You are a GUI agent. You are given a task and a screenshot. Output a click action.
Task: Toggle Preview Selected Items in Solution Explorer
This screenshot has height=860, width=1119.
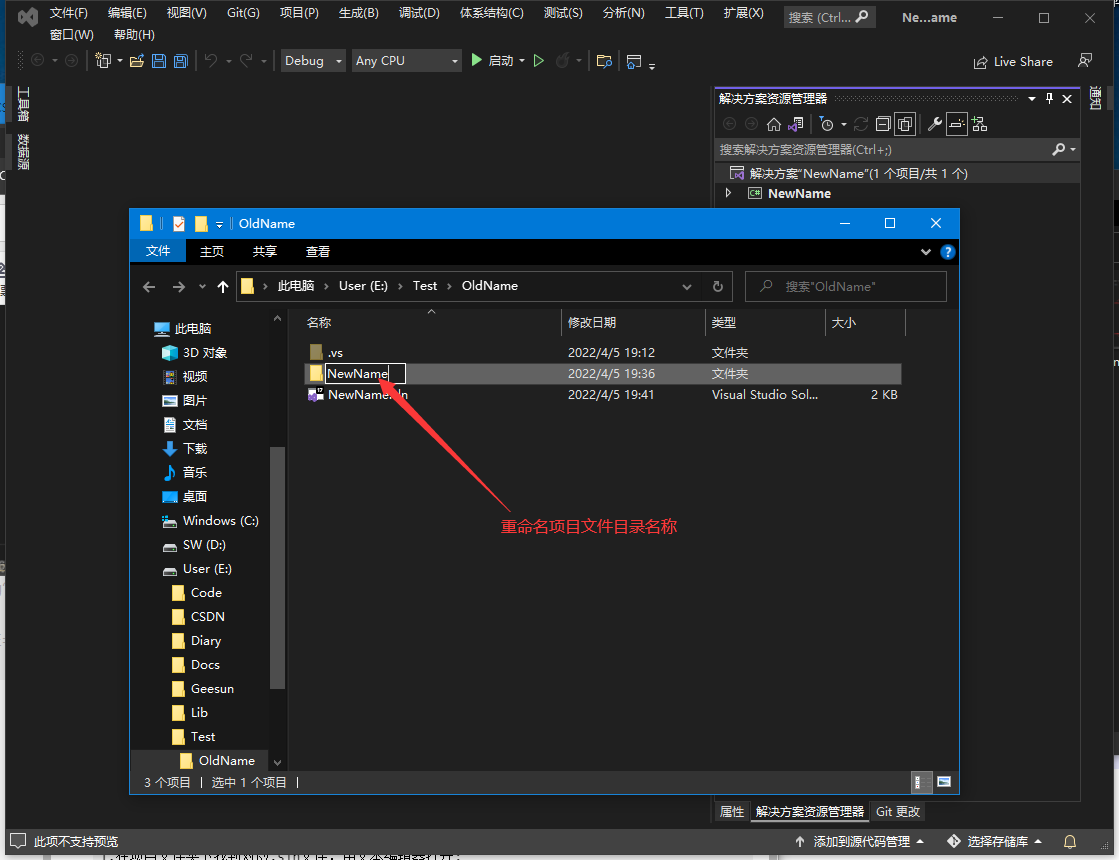956,124
